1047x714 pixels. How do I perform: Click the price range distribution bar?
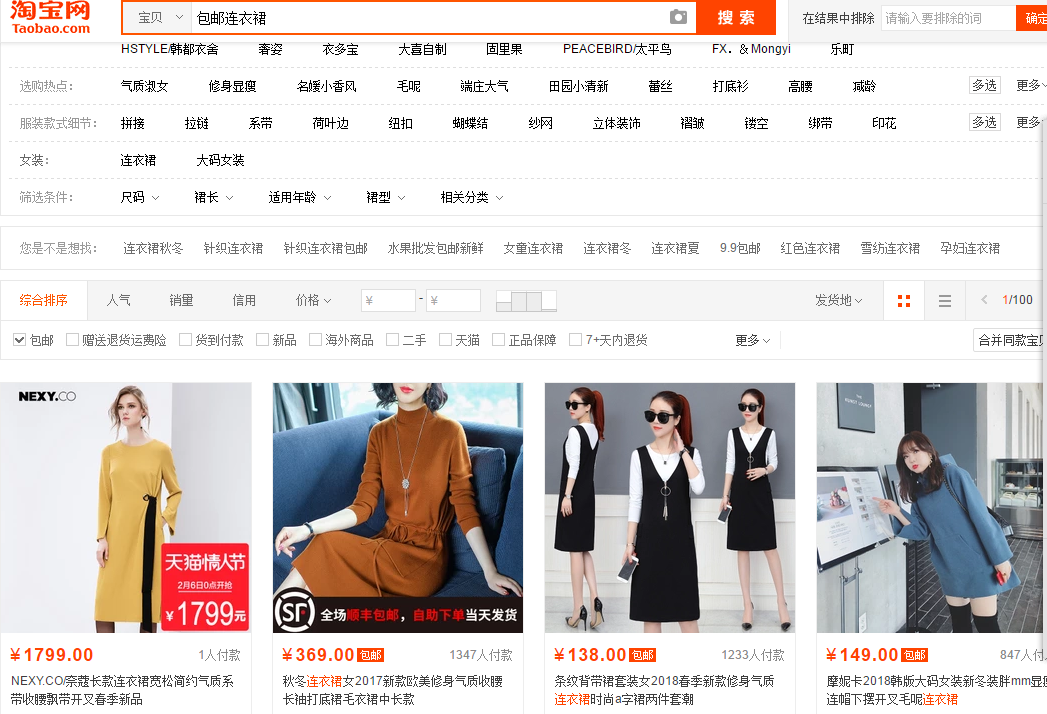click(526, 300)
